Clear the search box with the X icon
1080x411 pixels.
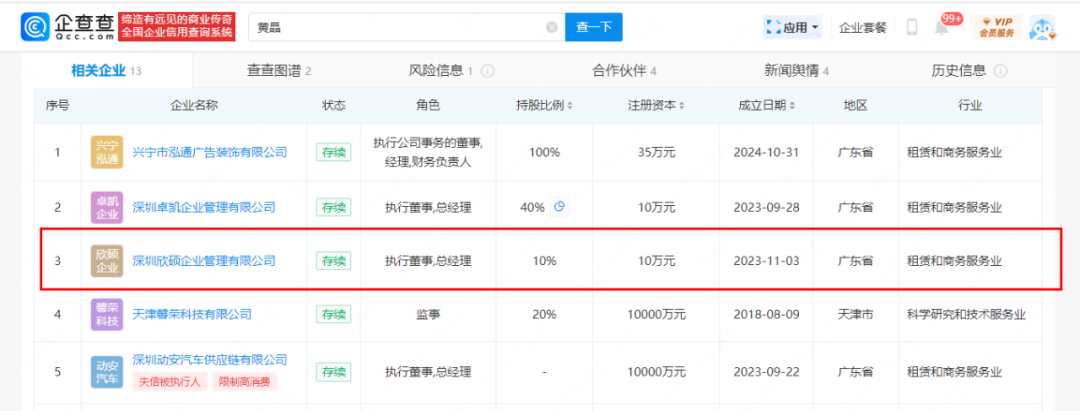[552, 28]
